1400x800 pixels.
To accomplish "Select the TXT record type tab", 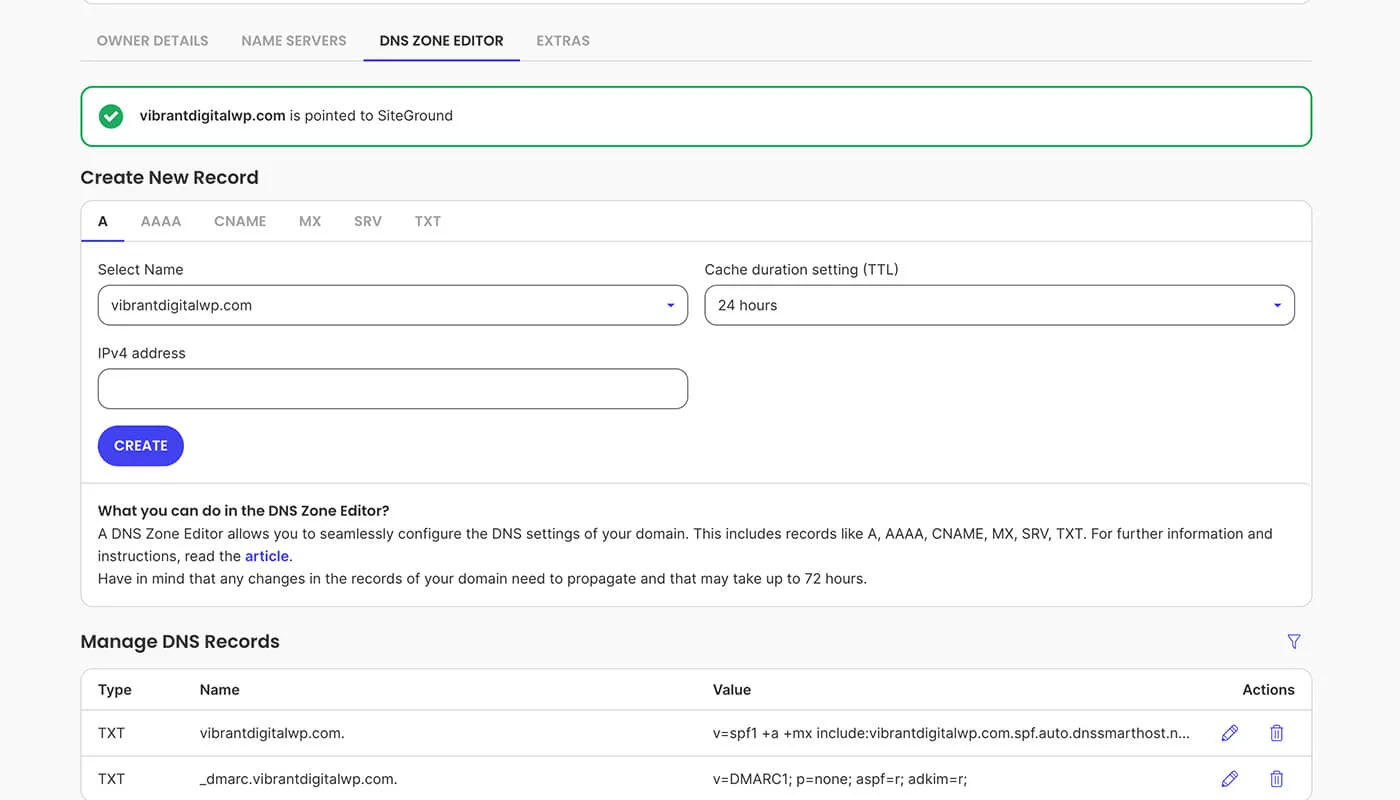I will (x=427, y=221).
